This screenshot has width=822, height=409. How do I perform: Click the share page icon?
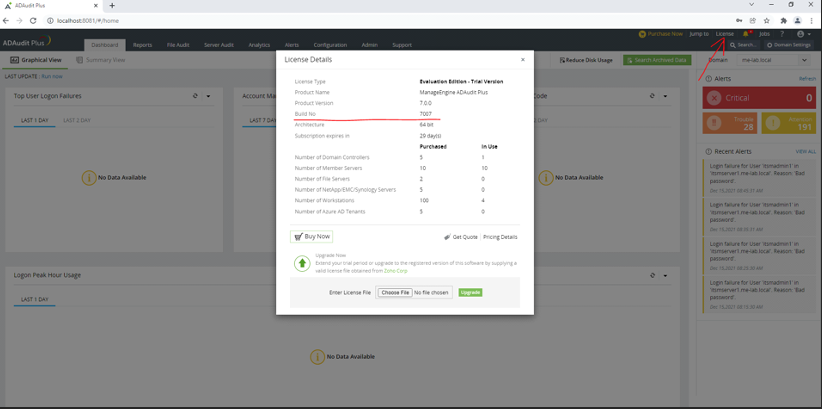tap(753, 20)
